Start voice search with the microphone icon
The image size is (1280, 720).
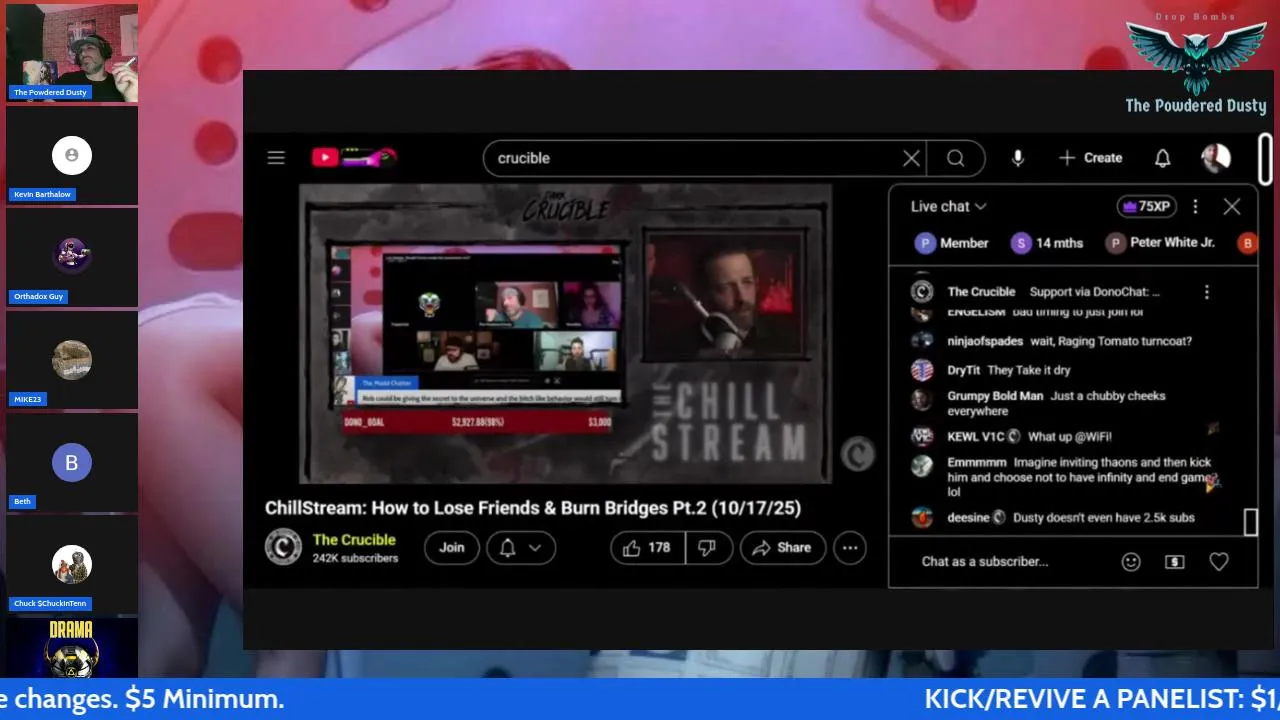[1017, 158]
